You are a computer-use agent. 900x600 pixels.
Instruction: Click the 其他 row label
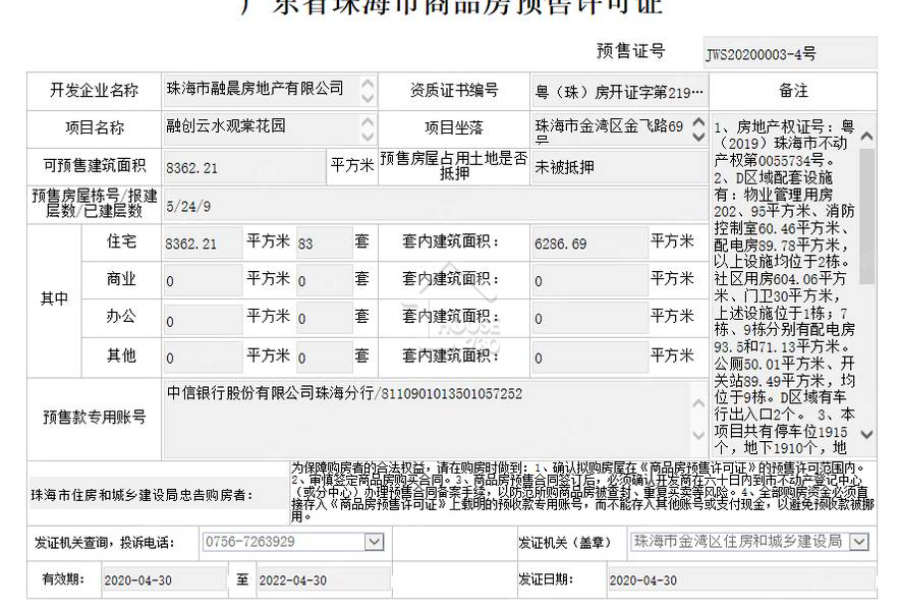tap(121, 355)
